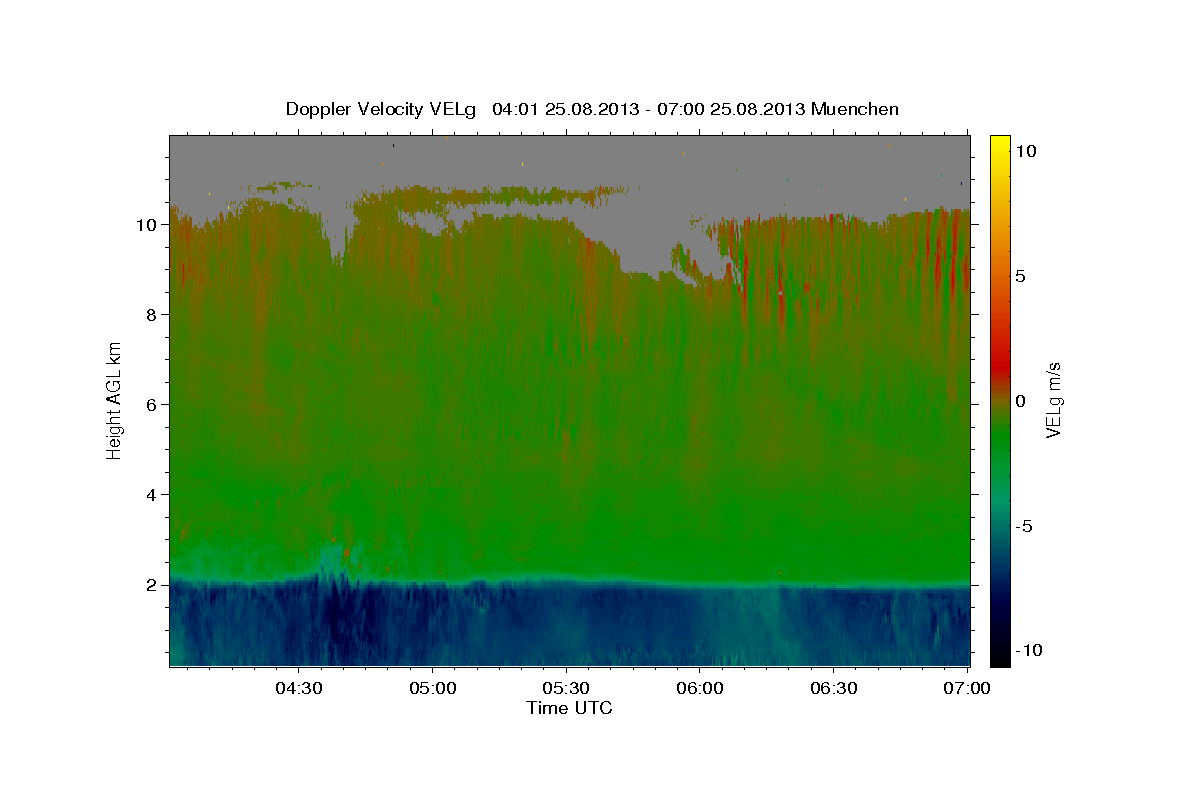Click the 'Muenchen' location text in title
This screenshot has height=800, width=1200.
(855, 109)
